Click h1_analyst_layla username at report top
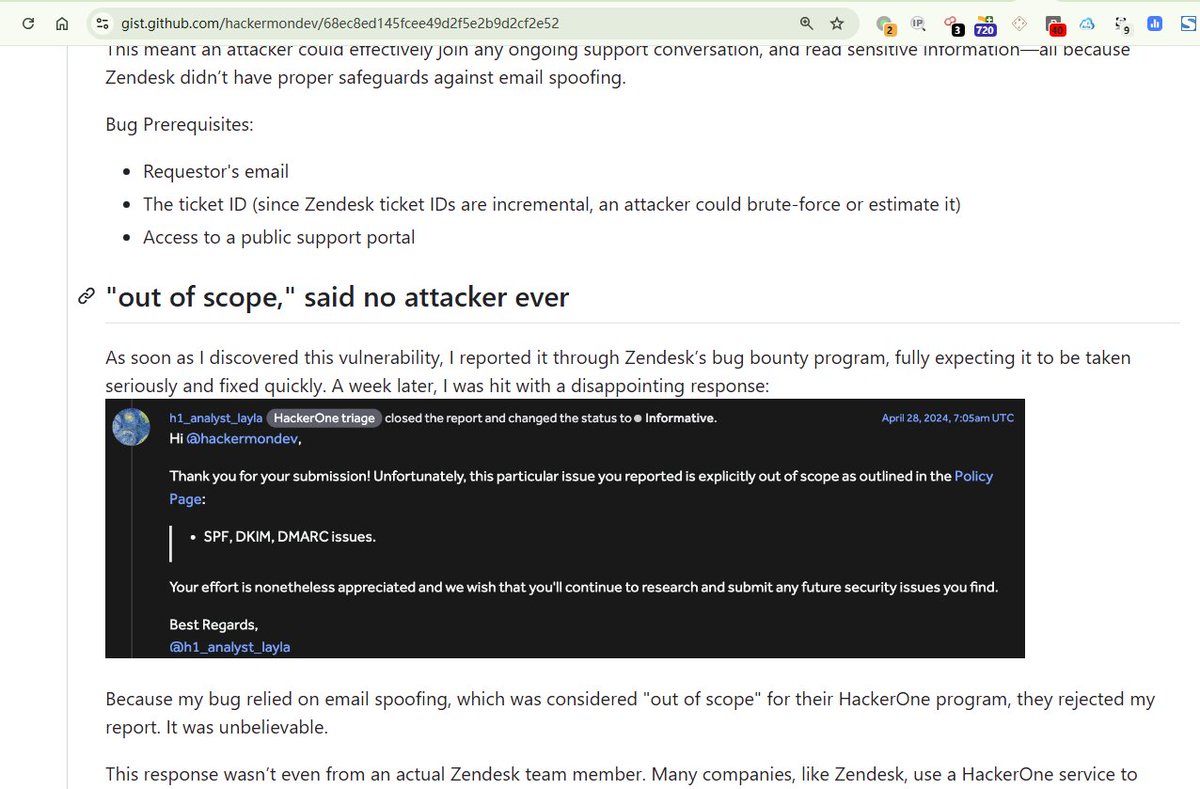 [x=215, y=418]
